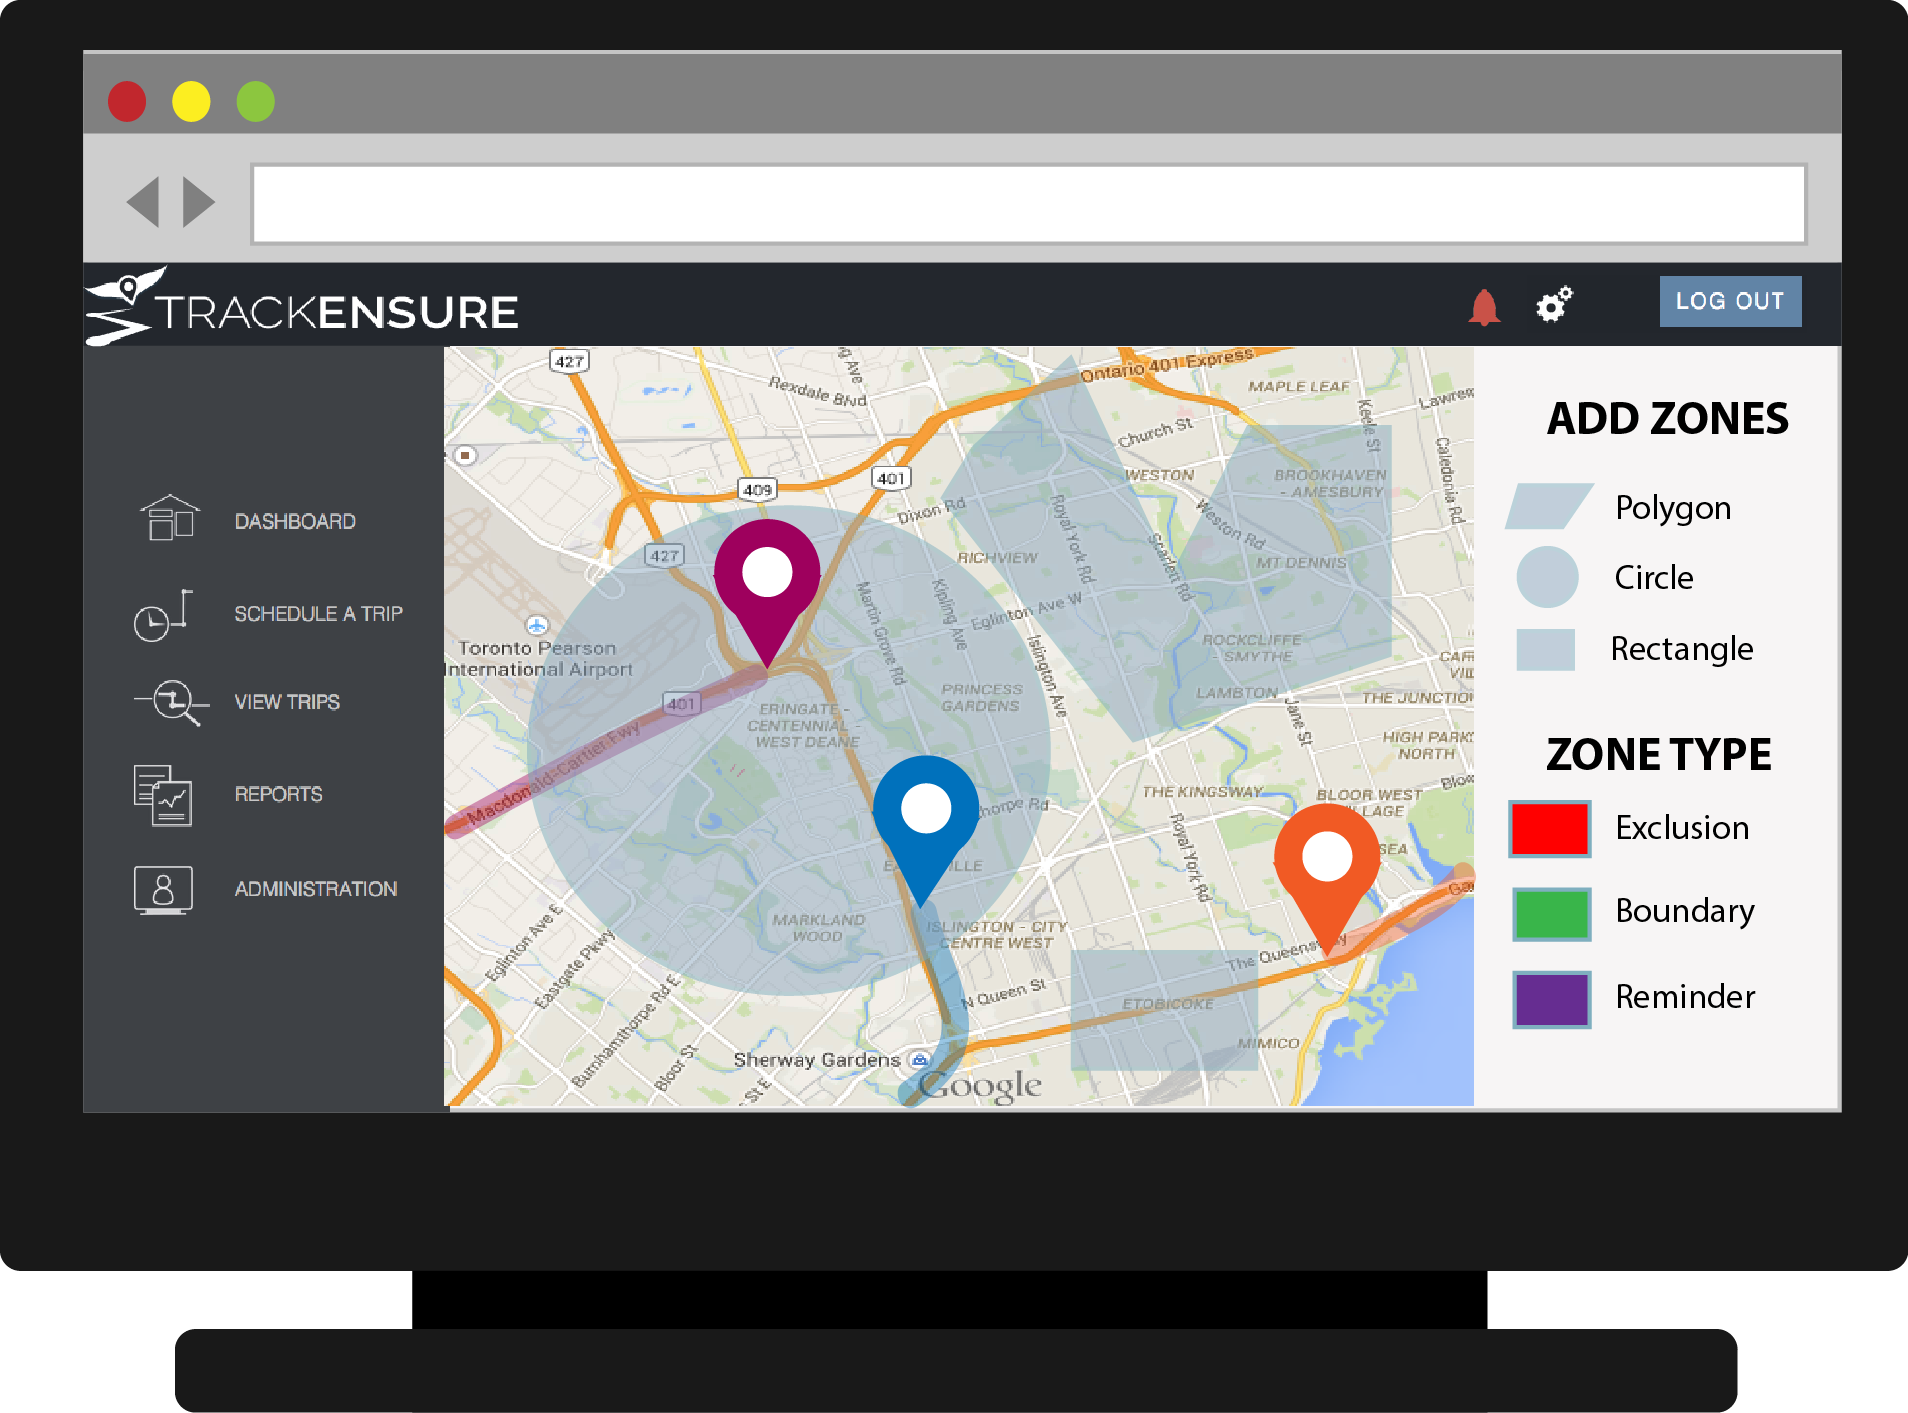Choose the Polygon zone label
Image resolution: width=1908 pixels, height=1413 pixels.
tap(1673, 509)
